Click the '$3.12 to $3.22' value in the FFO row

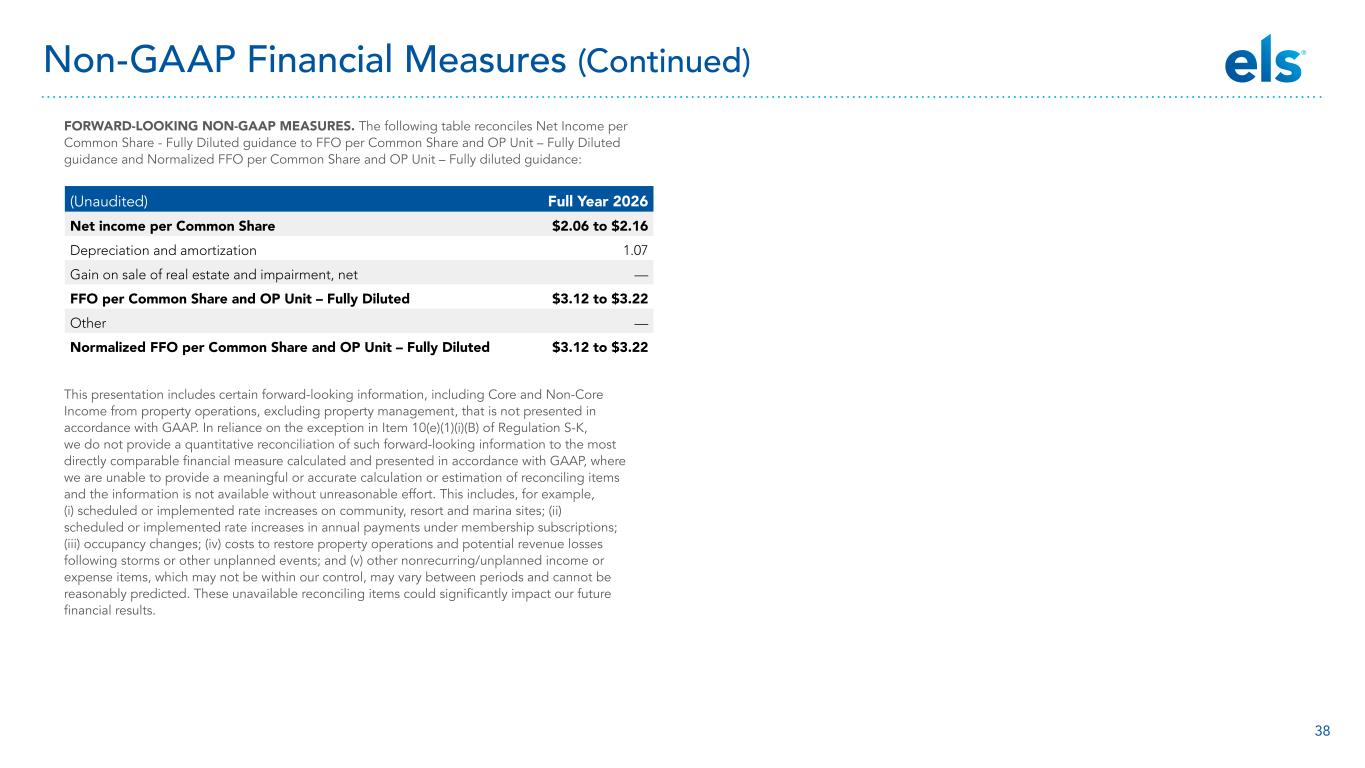pos(600,298)
